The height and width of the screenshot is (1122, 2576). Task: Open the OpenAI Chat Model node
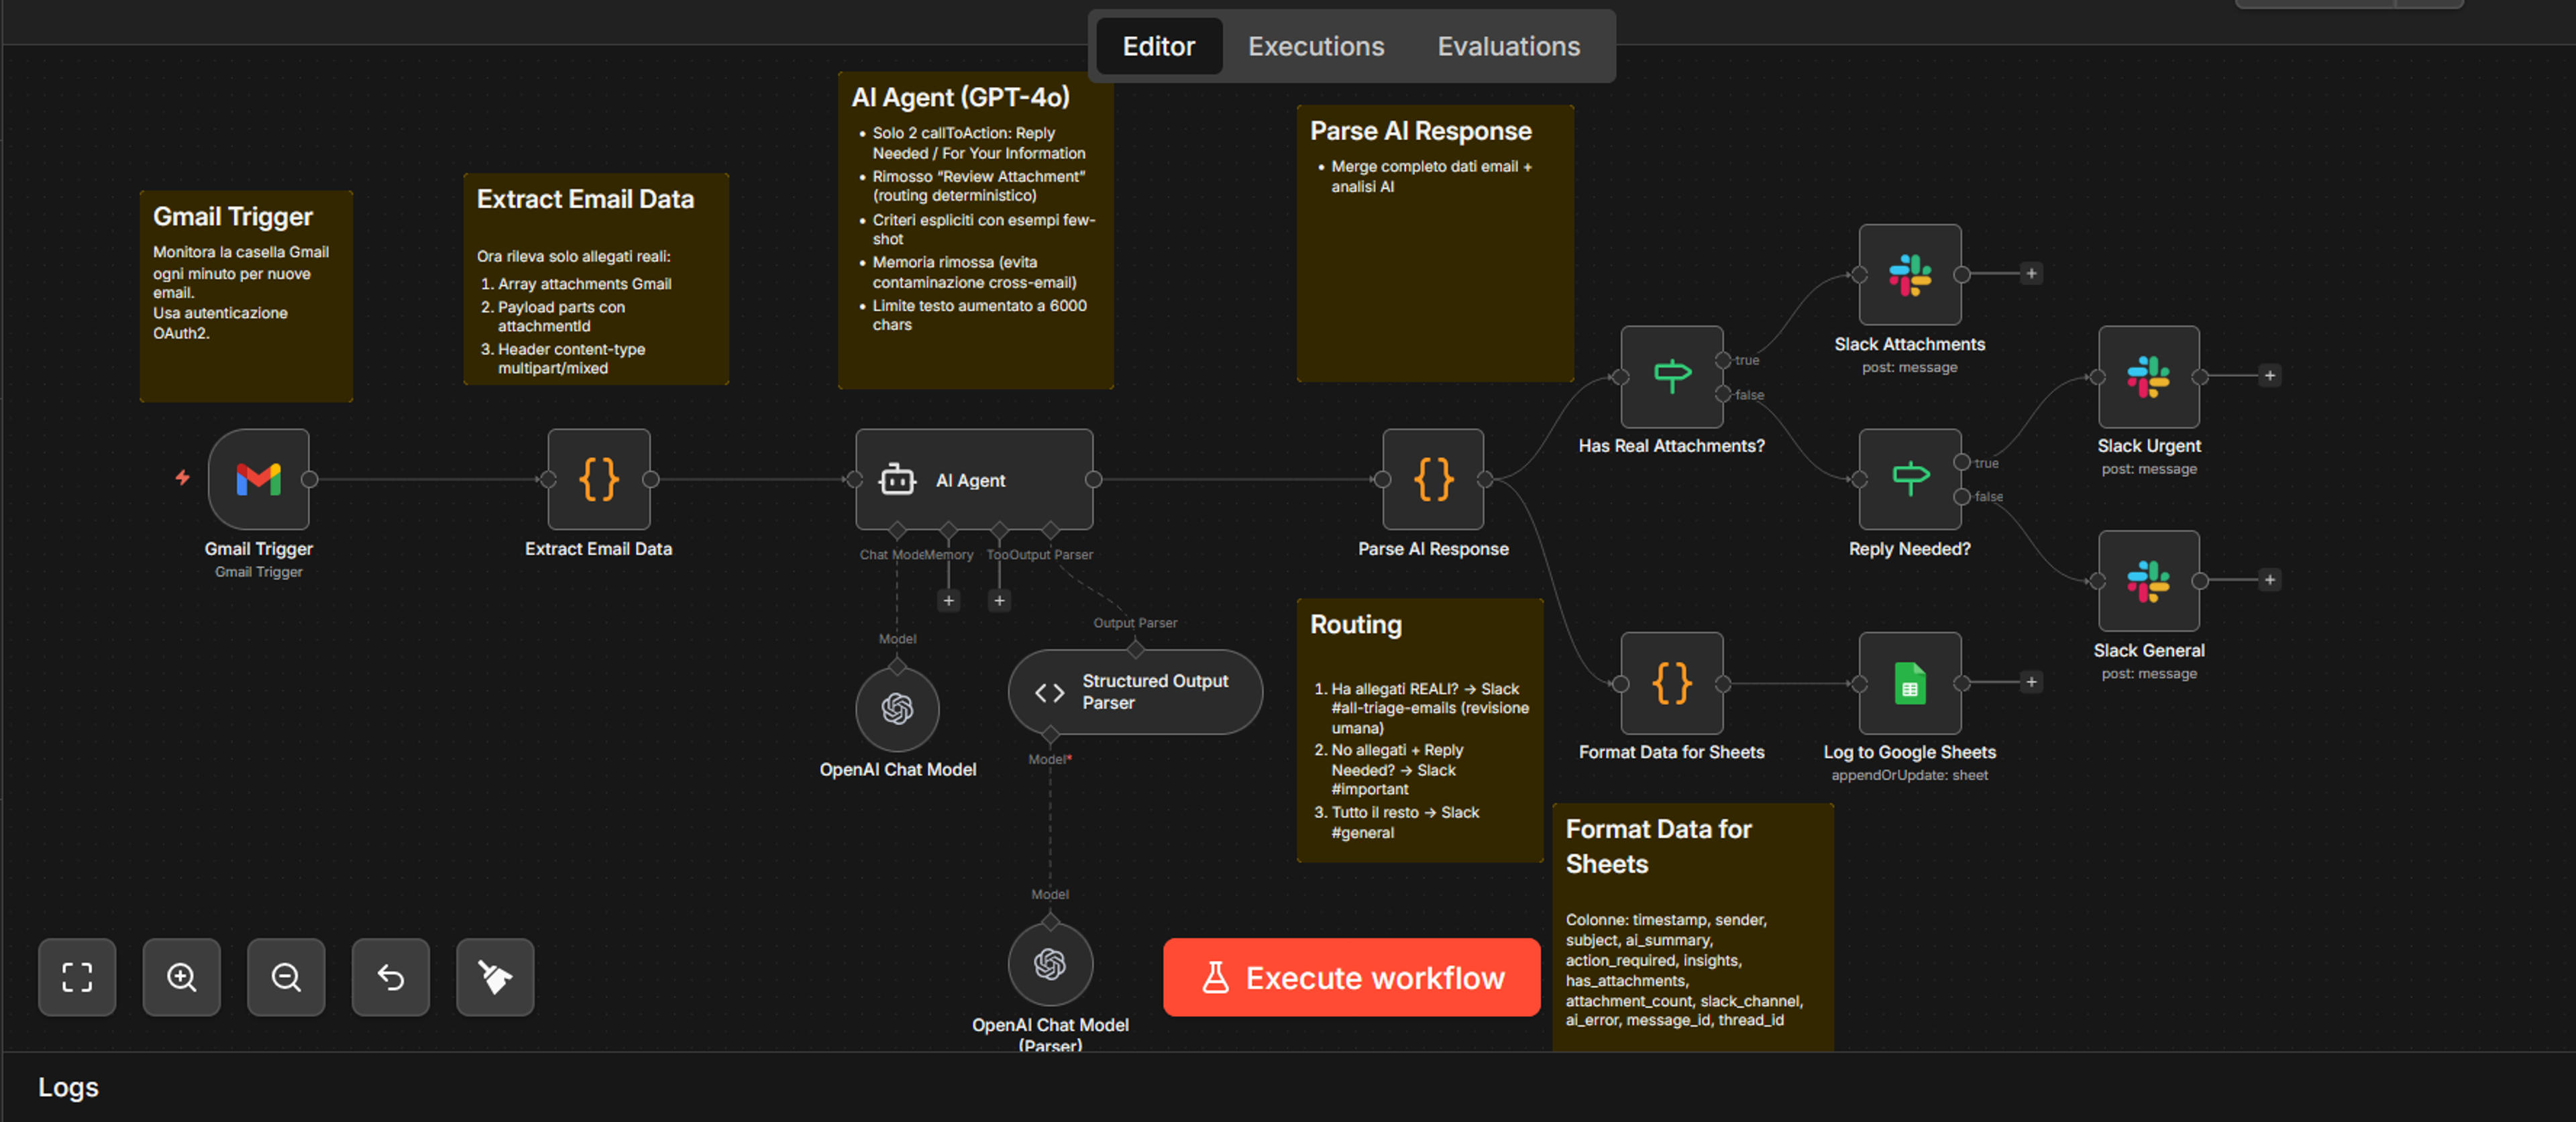coord(898,709)
